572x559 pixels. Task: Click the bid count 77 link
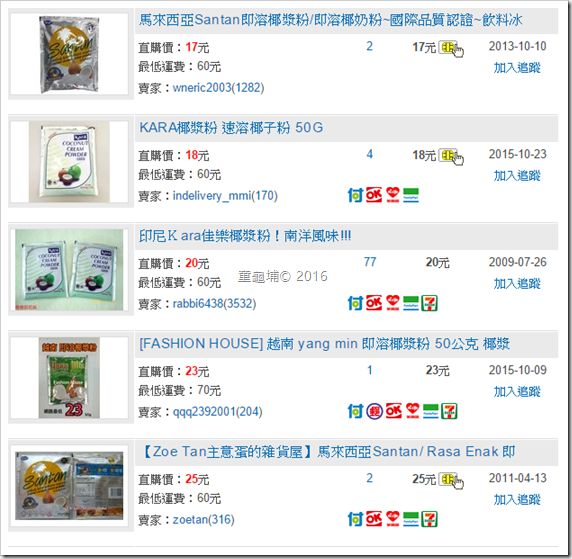coord(370,262)
